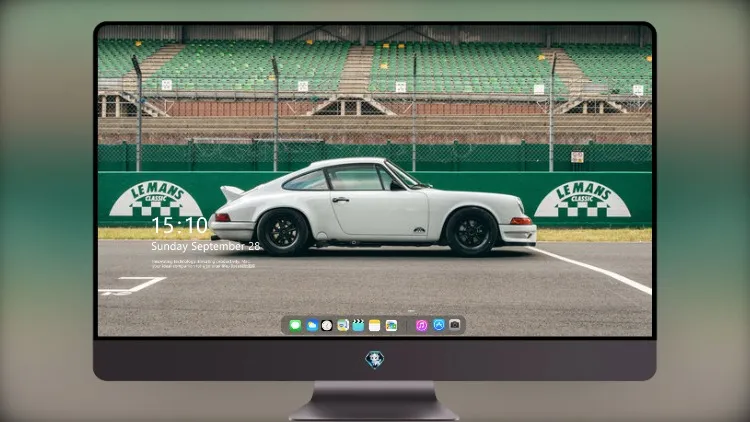Open the Photos gallery app in dock
The height and width of the screenshot is (422, 750).
click(391, 326)
